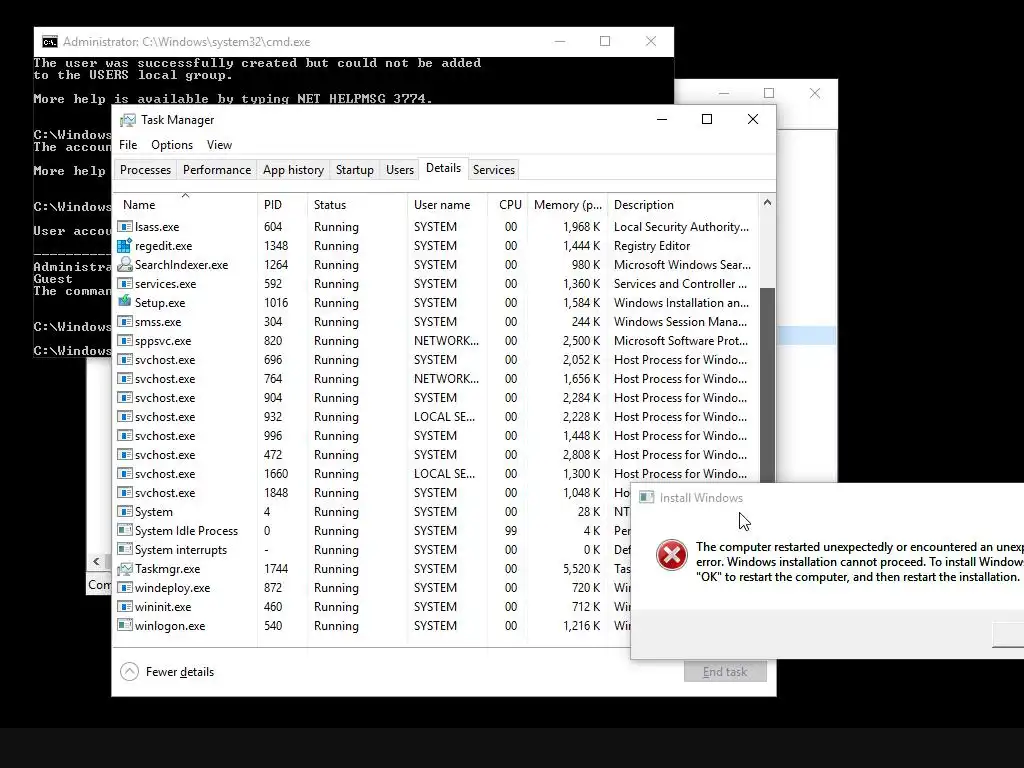Click the System Idle Process icon
1024x768 pixels.
coord(124,530)
